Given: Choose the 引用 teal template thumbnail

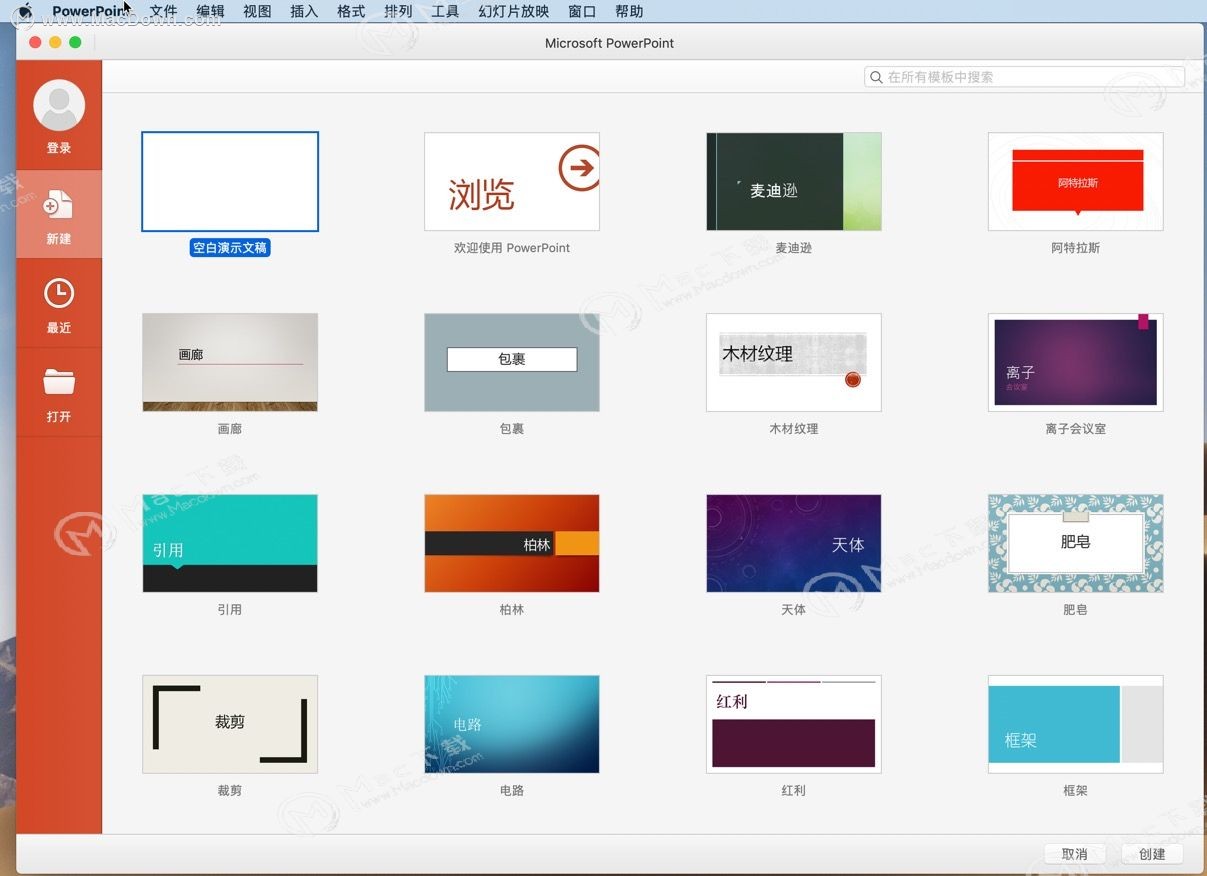Looking at the screenshot, I should pyautogui.click(x=230, y=543).
